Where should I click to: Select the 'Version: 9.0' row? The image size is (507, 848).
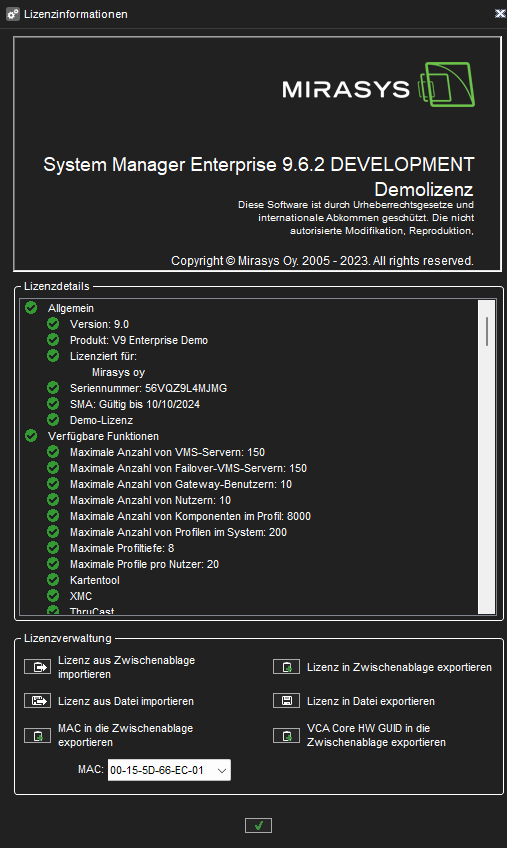click(x=100, y=324)
